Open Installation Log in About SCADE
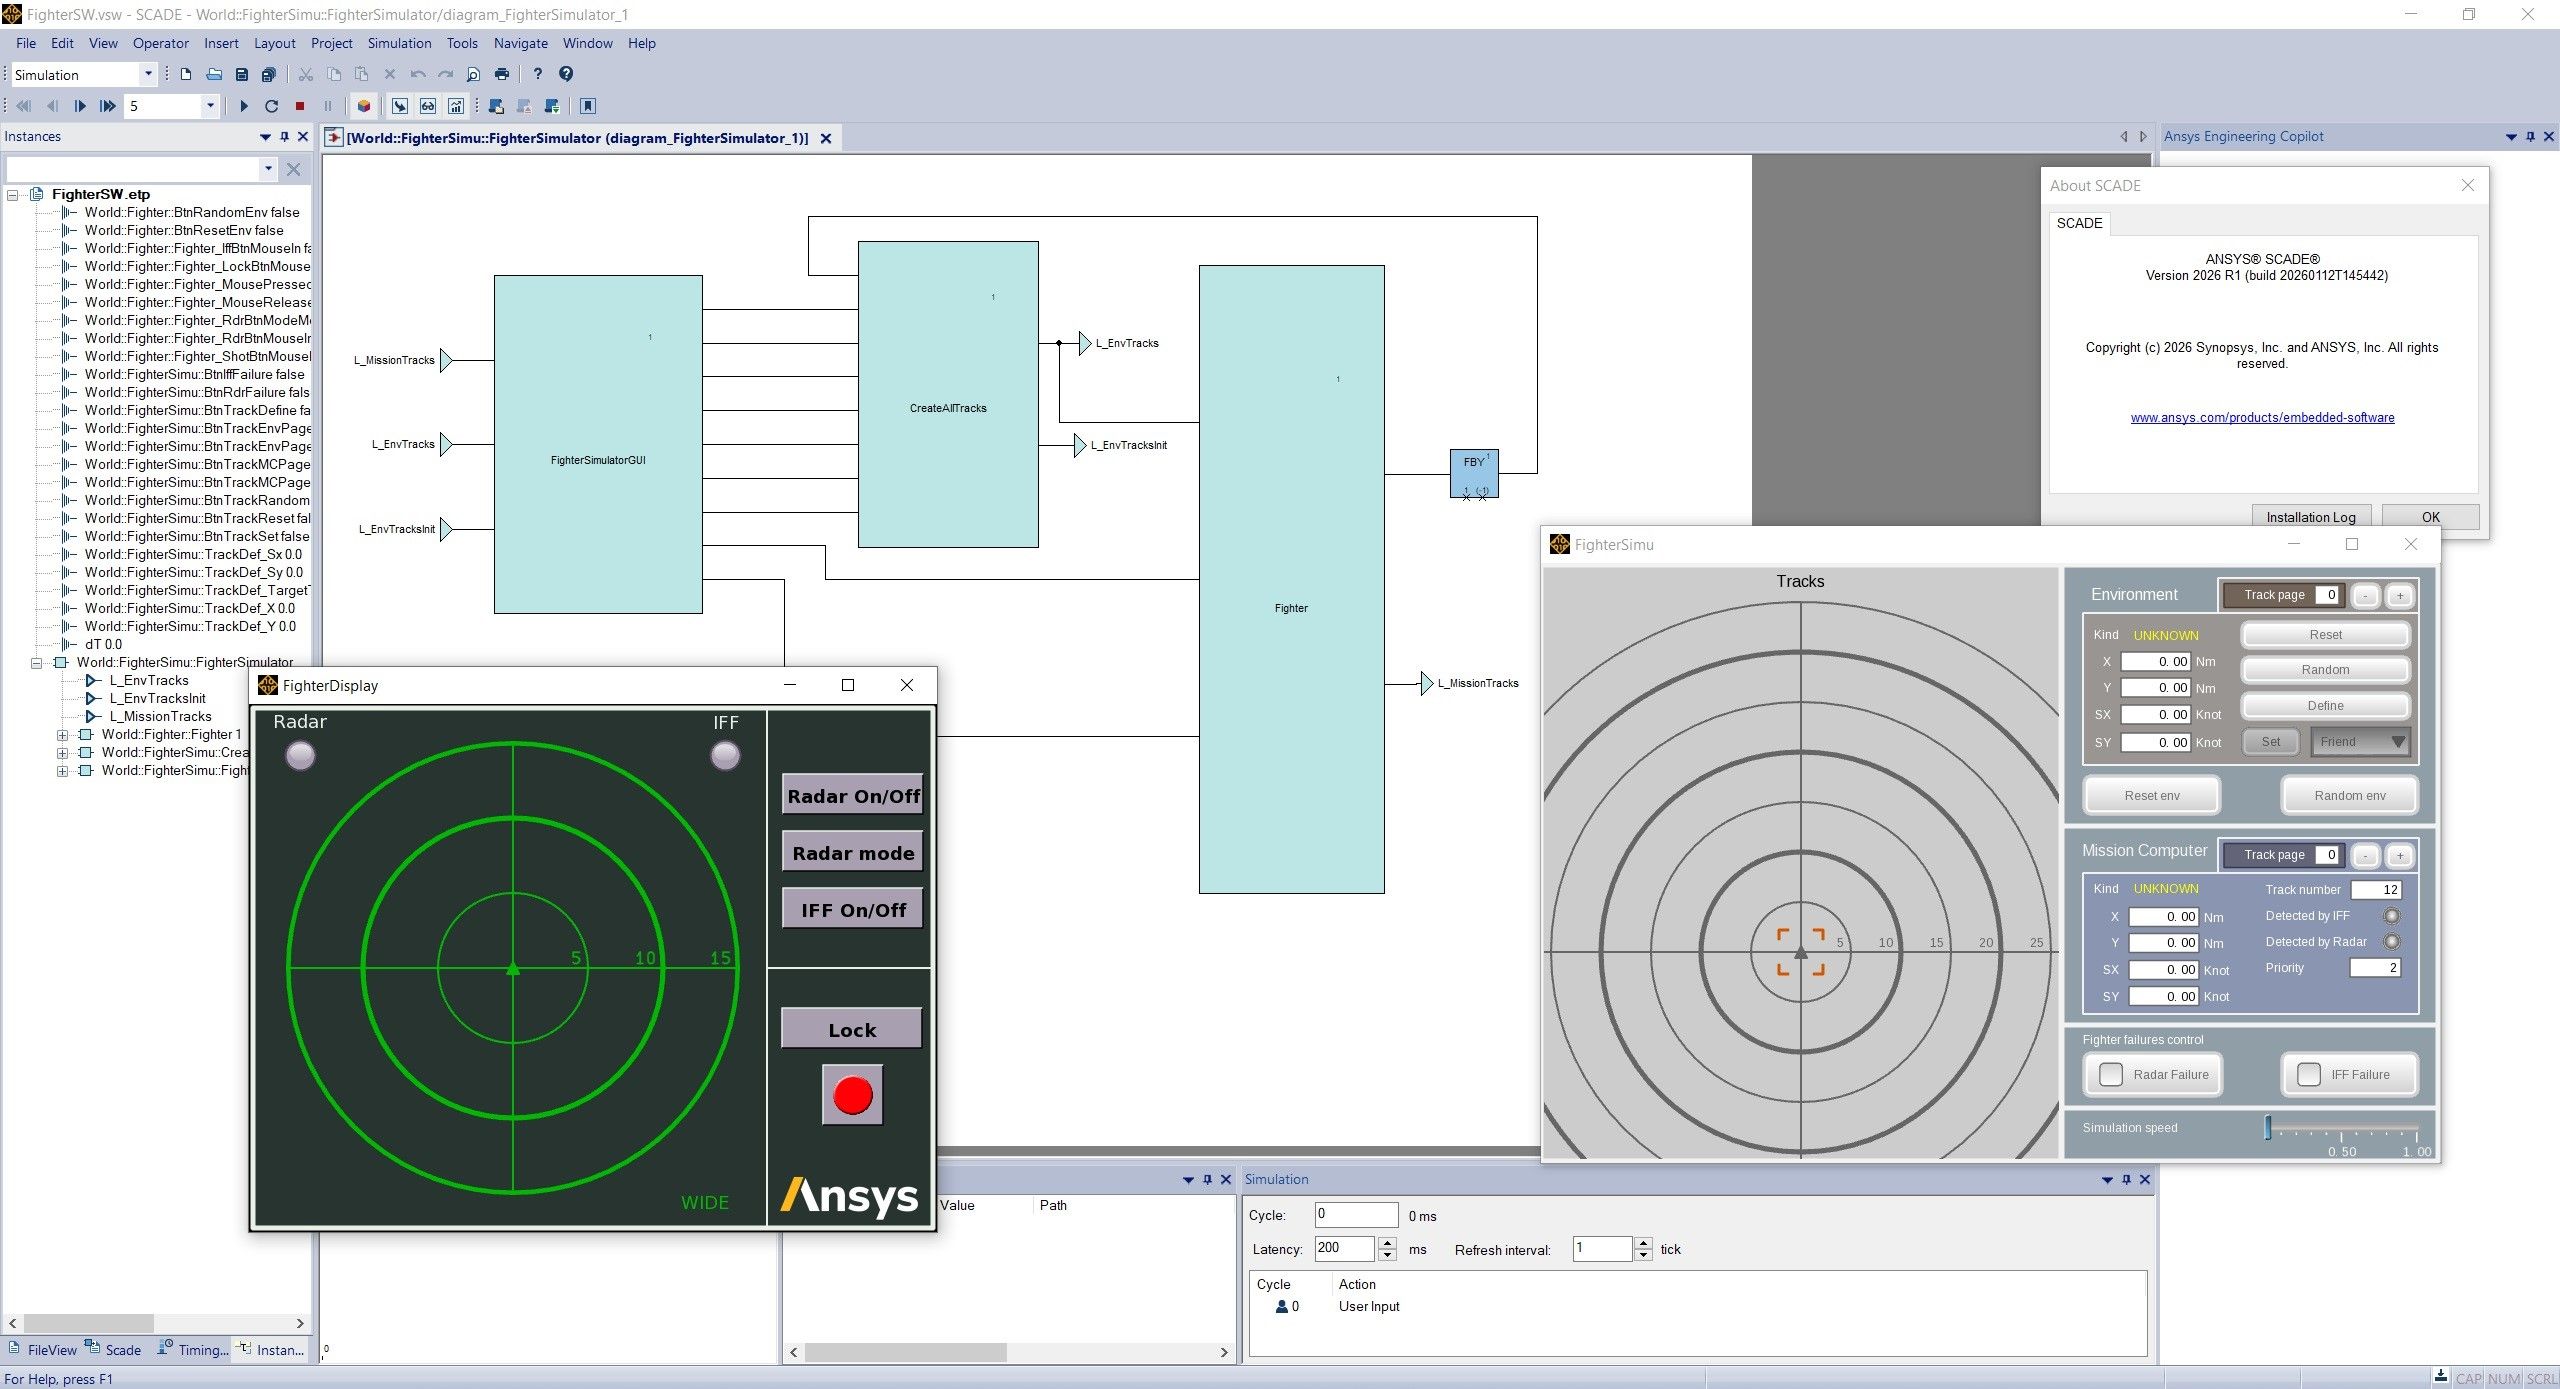This screenshot has height=1389, width=2560. (x=2311, y=517)
